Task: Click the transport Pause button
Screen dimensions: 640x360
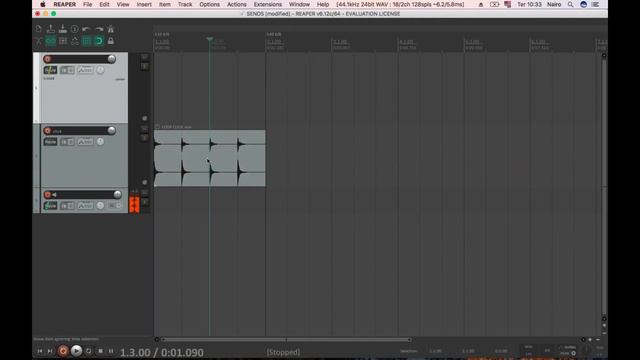Action: click(x=111, y=351)
